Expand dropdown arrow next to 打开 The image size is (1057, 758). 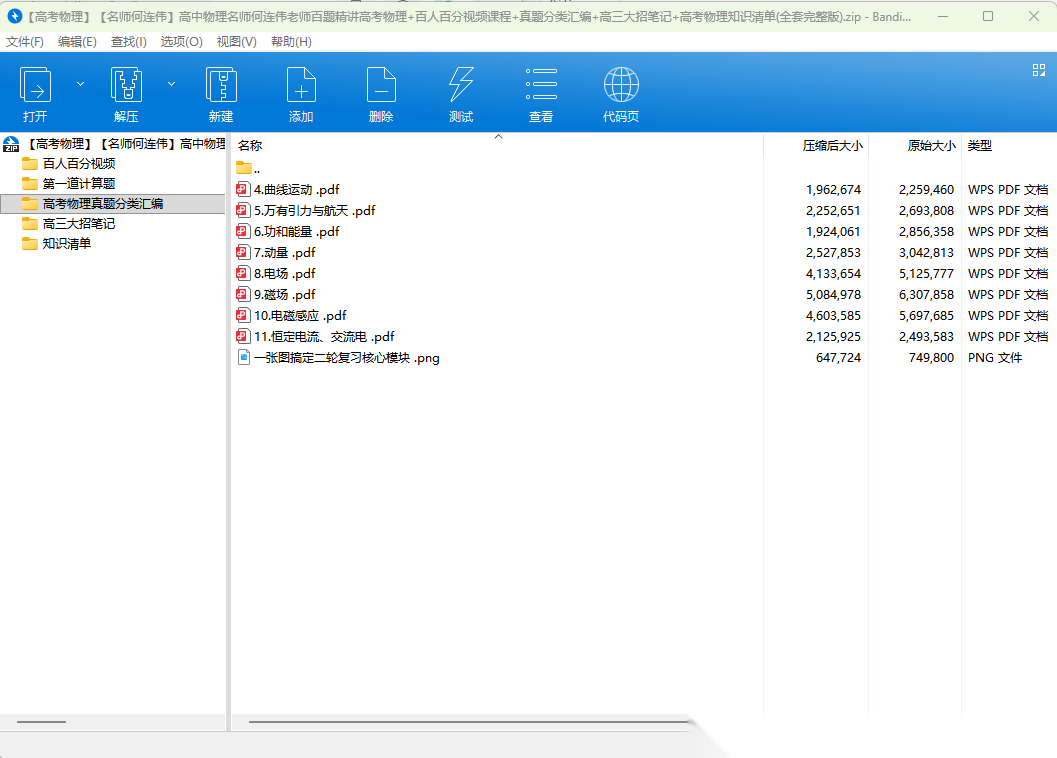tap(80, 84)
